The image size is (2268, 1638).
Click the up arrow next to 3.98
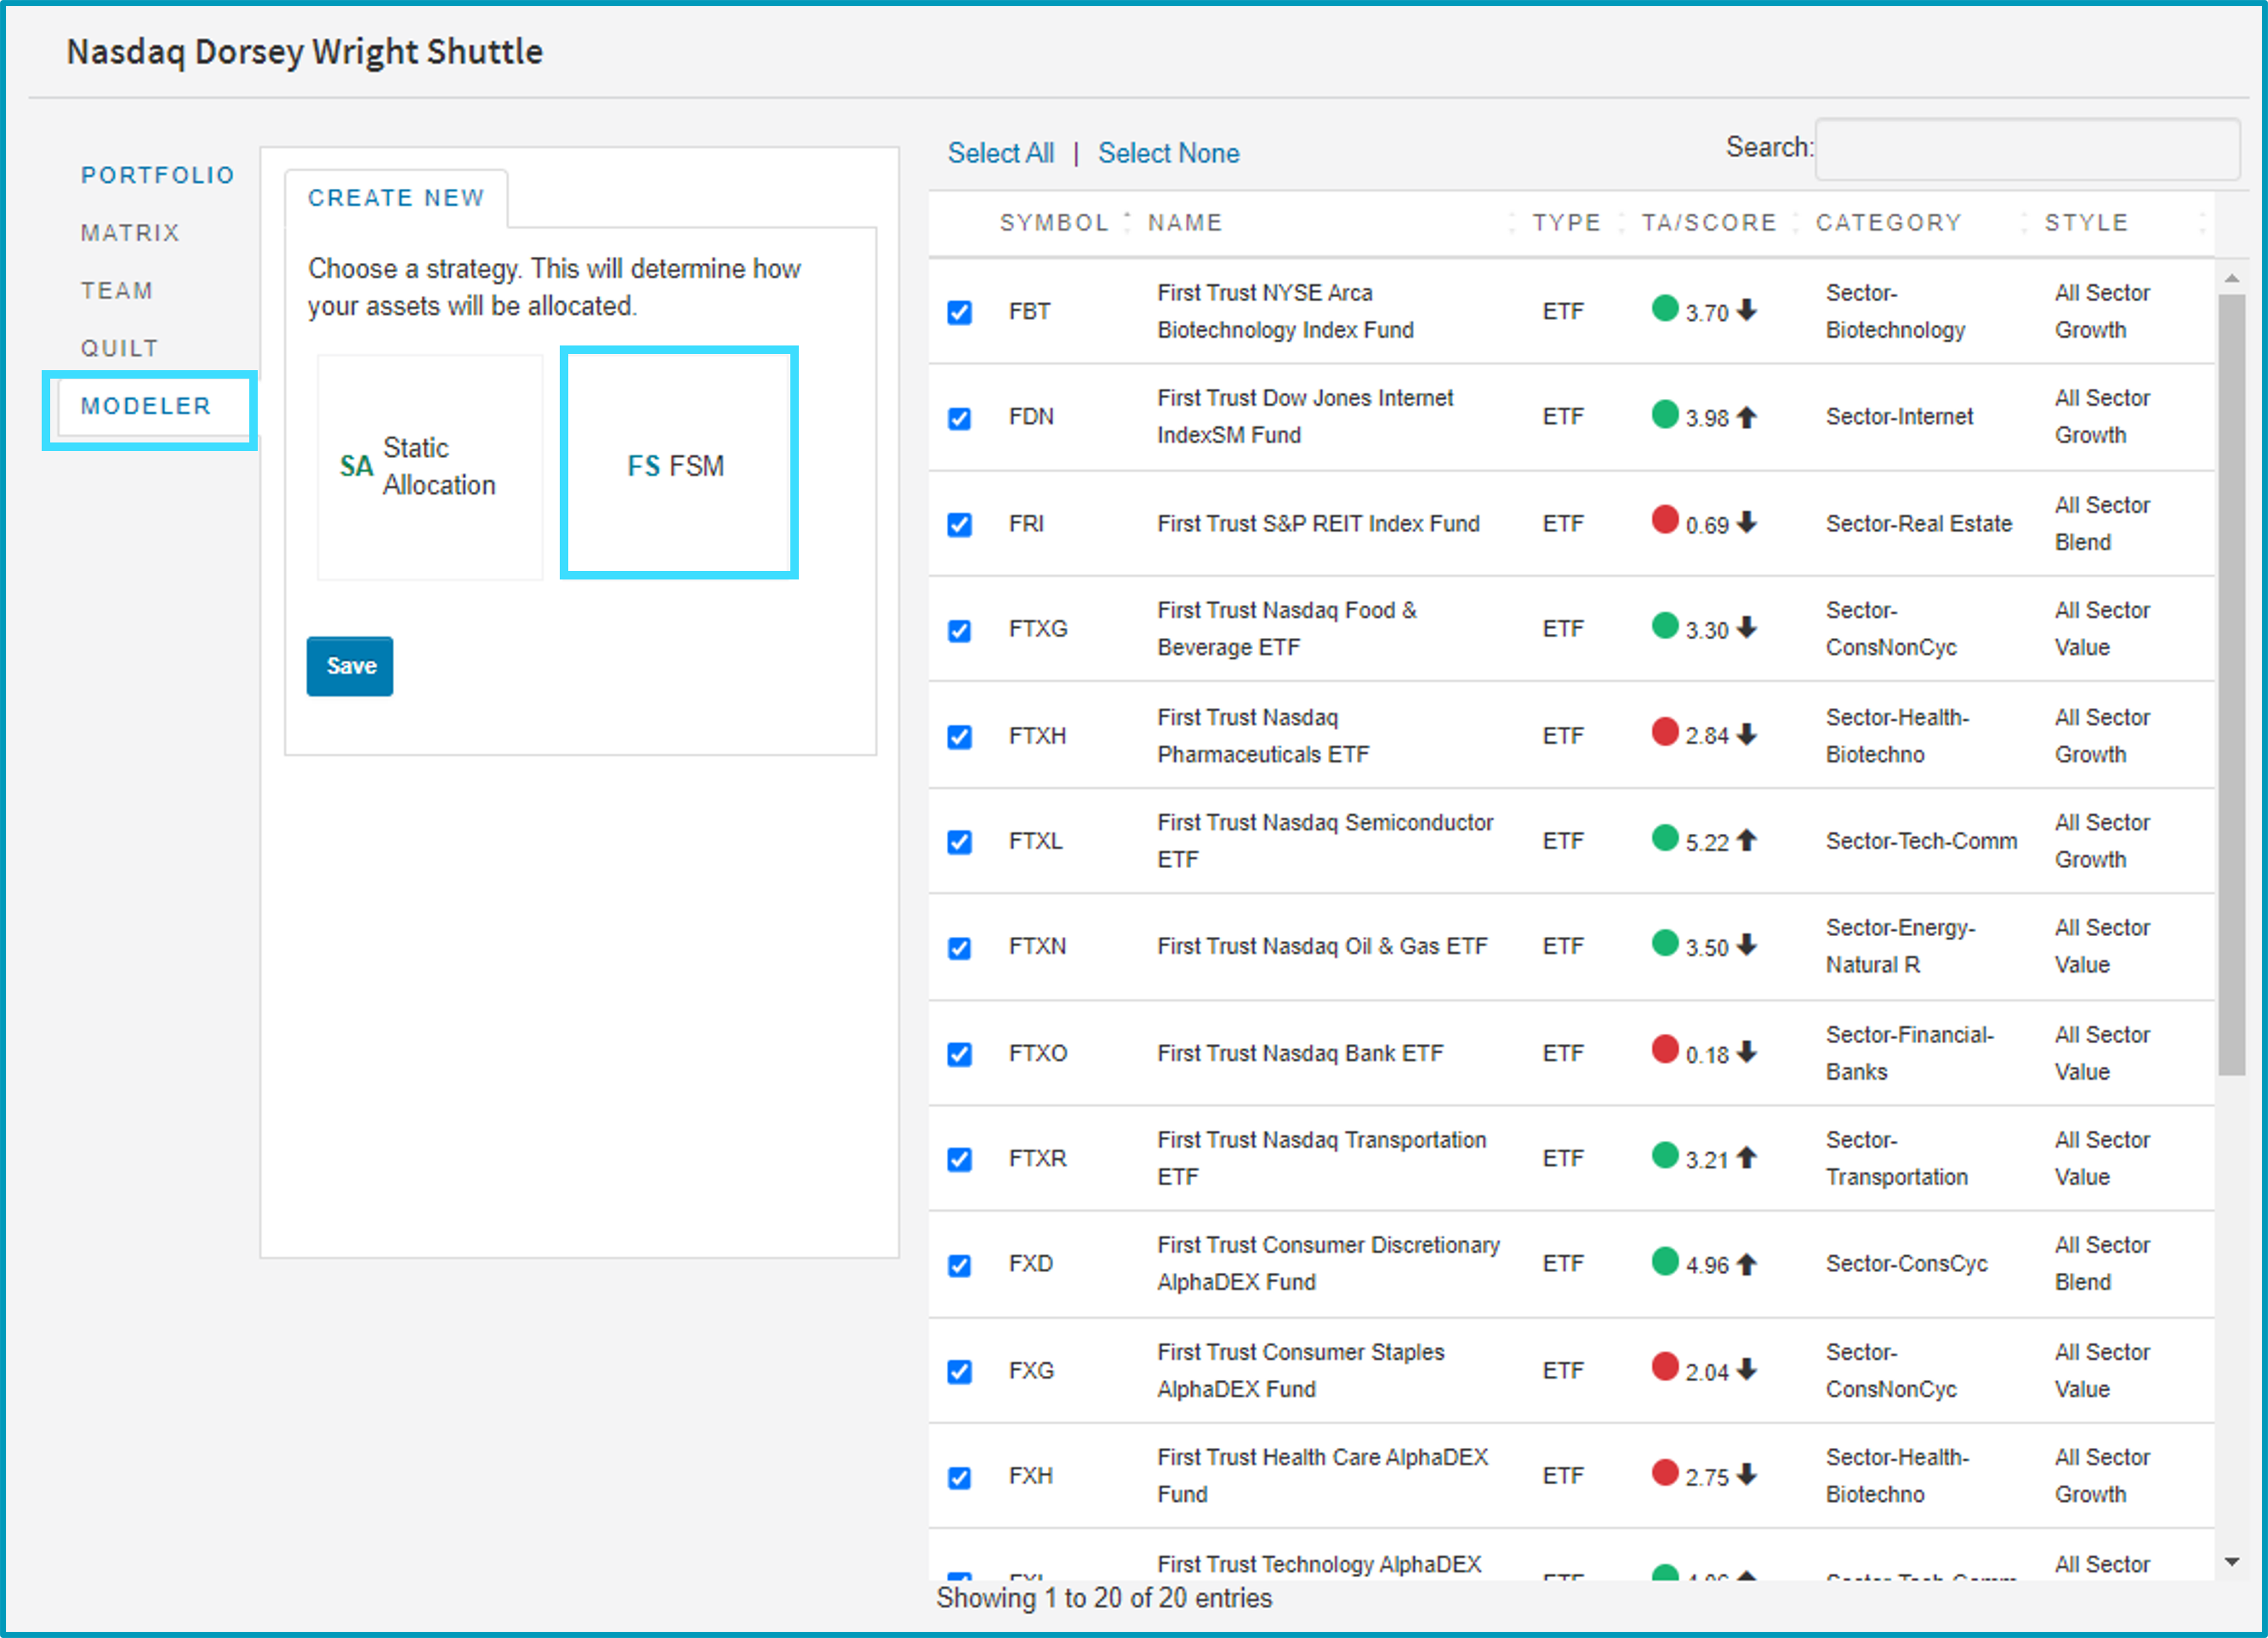tap(1746, 416)
